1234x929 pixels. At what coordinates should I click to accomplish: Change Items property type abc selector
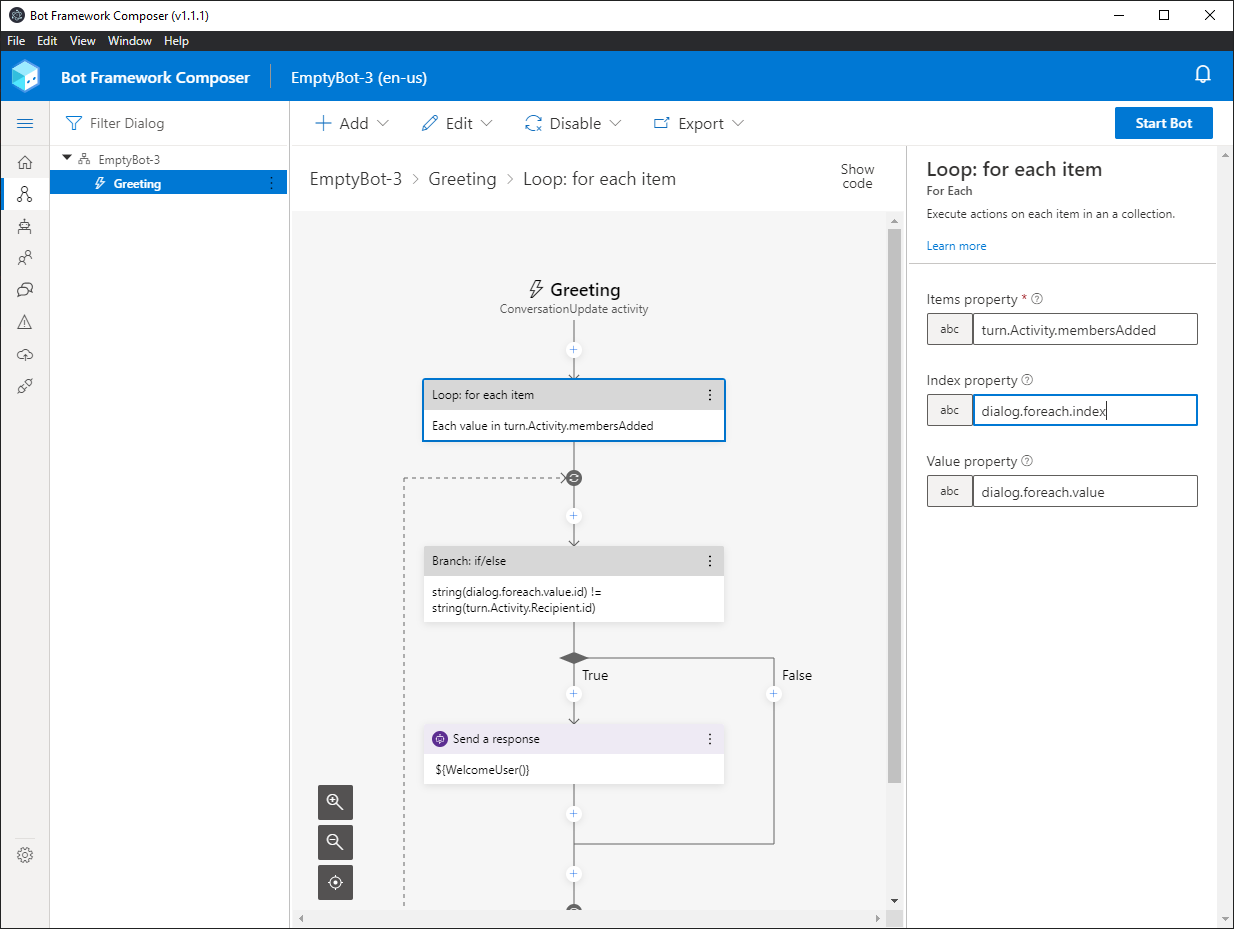coord(950,329)
